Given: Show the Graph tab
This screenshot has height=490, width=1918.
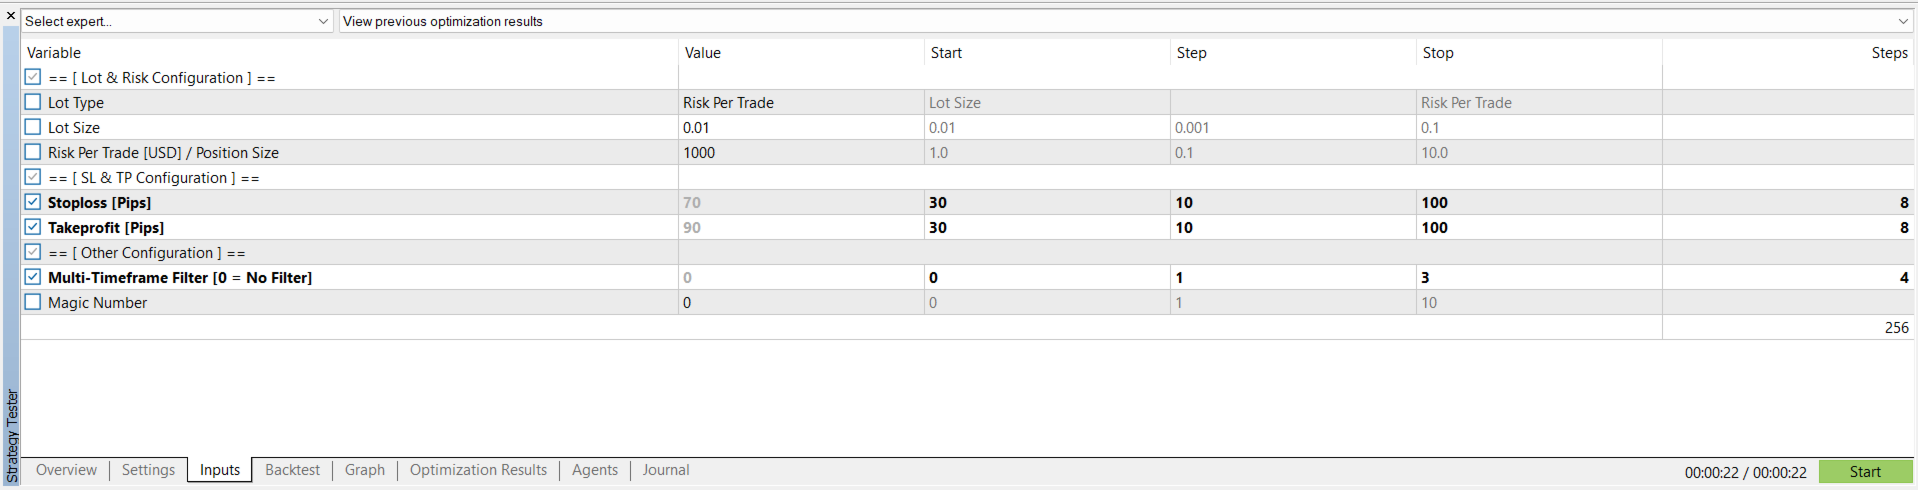Looking at the screenshot, I should pos(365,470).
